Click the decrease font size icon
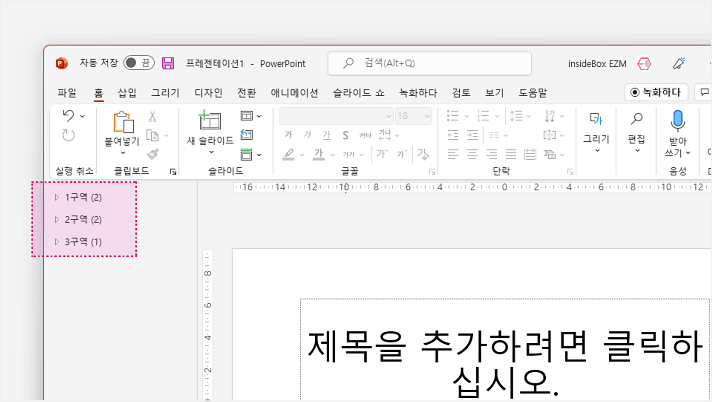The image size is (712, 402). click(x=402, y=154)
